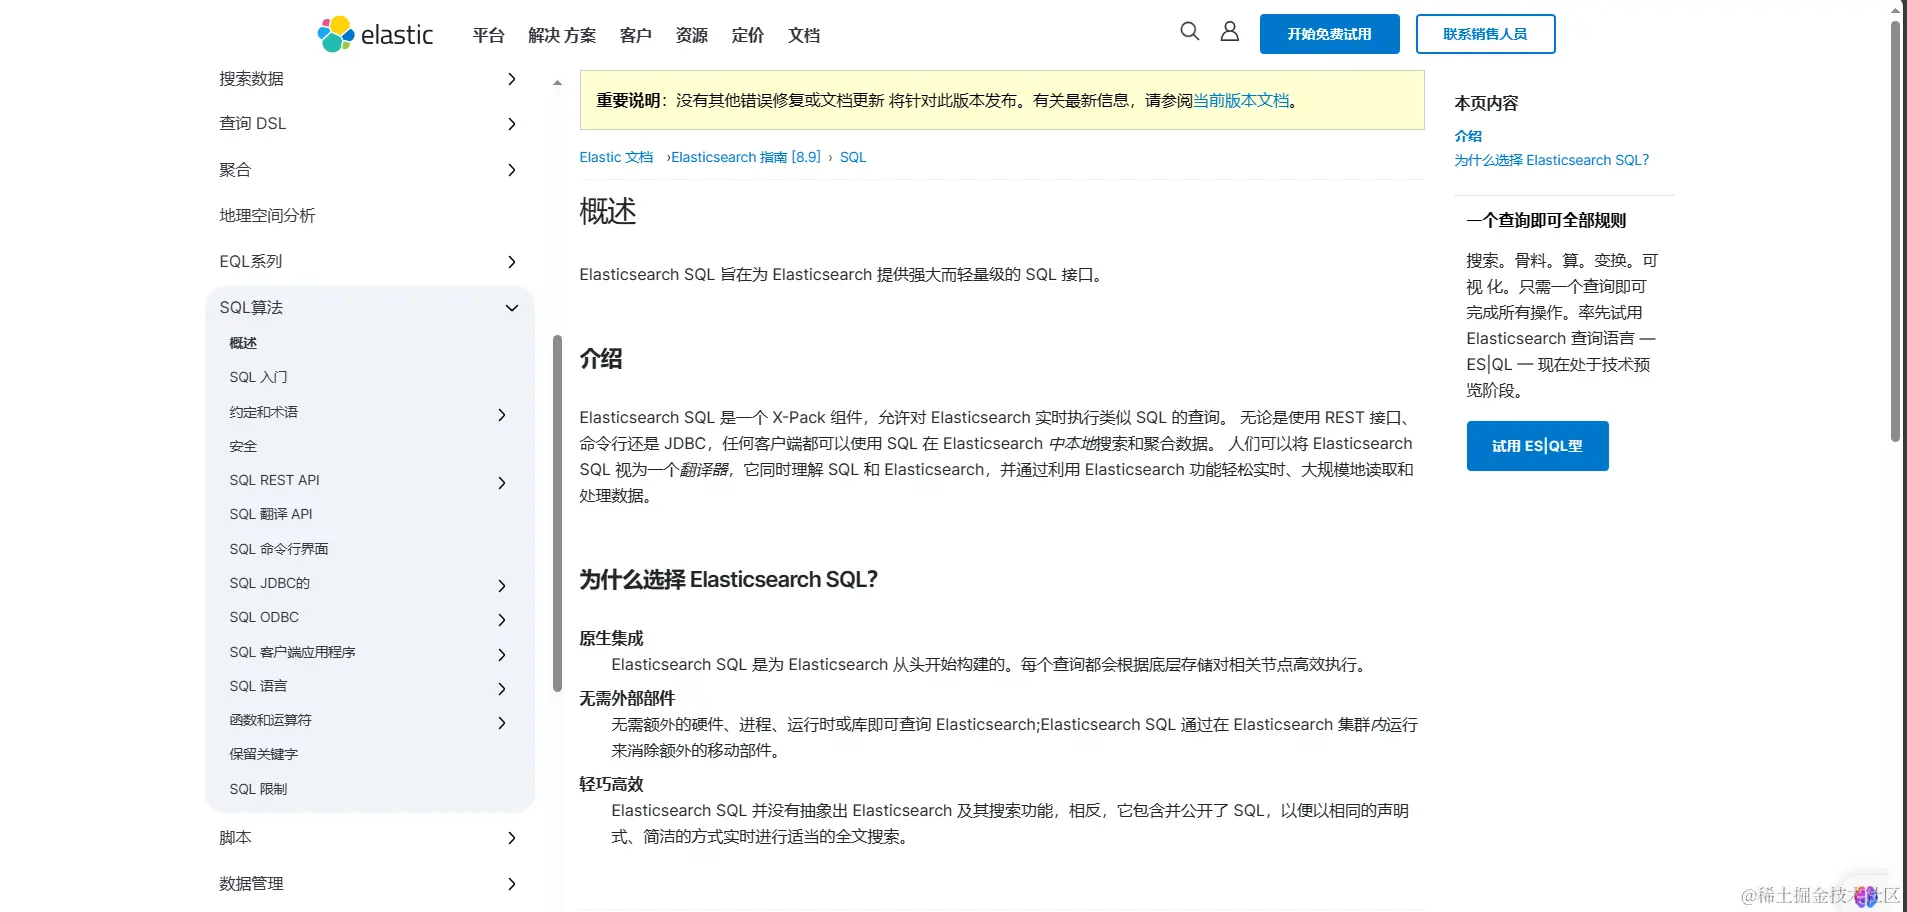The image size is (1907, 912).
Task: Jump to 介绍 in page contents
Action: pyautogui.click(x=1468, y=136)
